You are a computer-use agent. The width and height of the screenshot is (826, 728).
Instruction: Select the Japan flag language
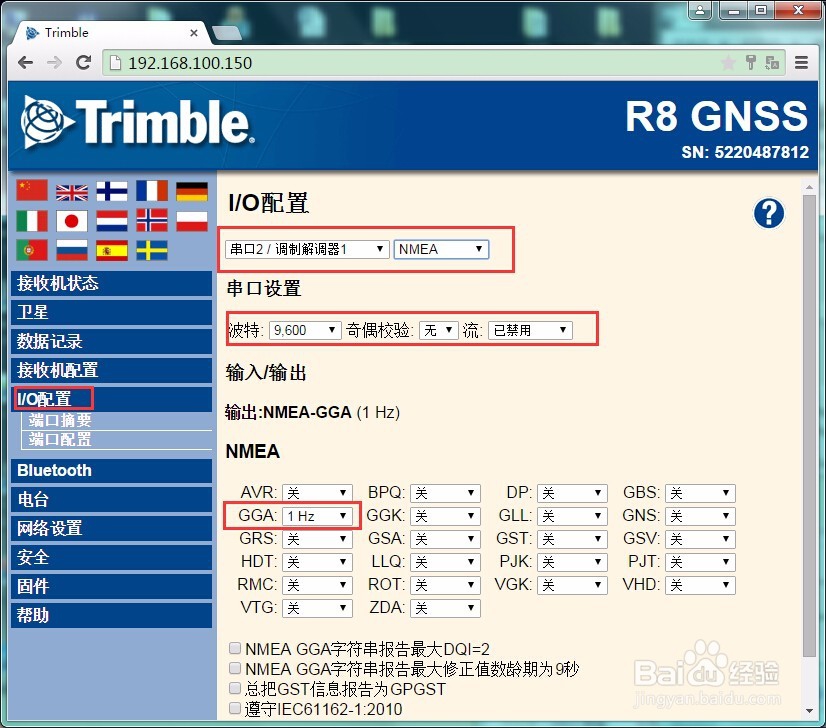tap(72, 221)
